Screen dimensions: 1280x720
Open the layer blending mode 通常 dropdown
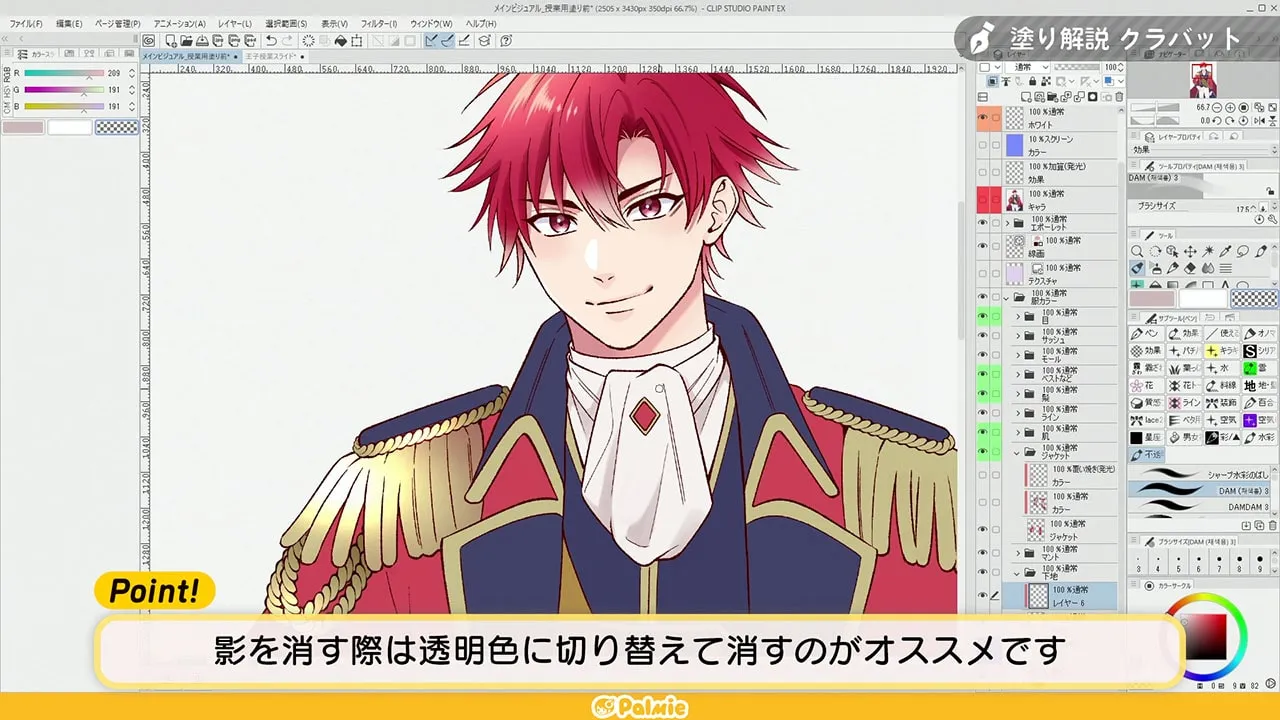(1038, 66)
